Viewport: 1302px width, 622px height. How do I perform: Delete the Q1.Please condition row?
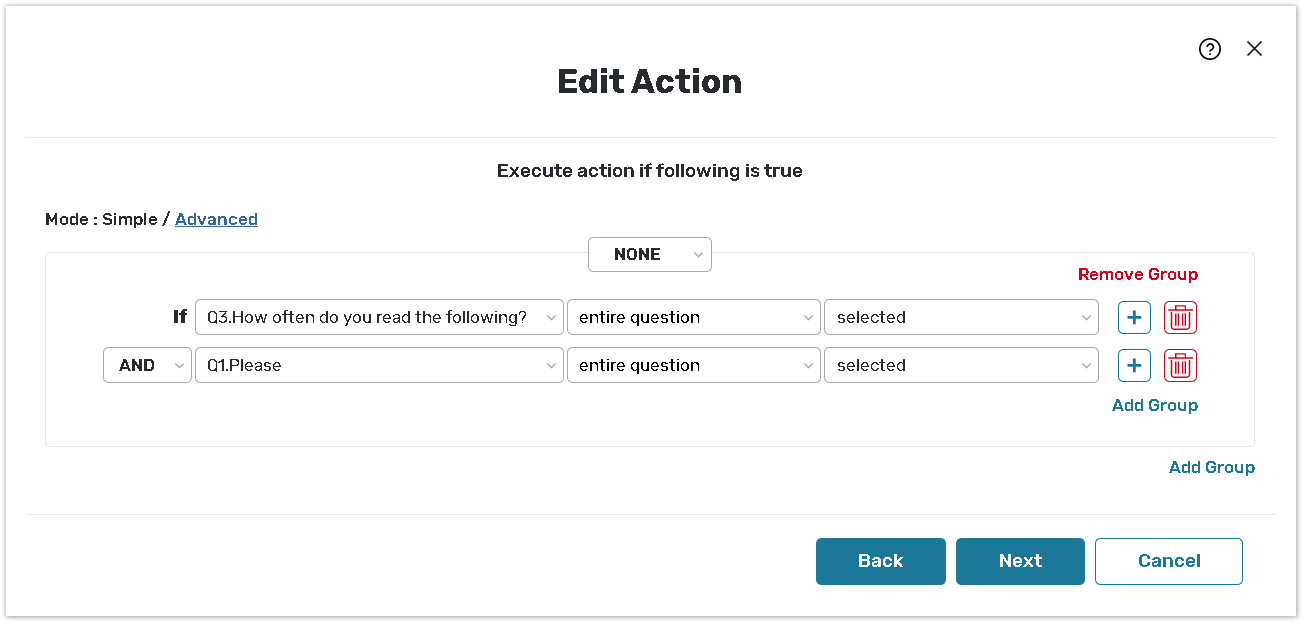pyautogui.click(x=1180, y=366)
